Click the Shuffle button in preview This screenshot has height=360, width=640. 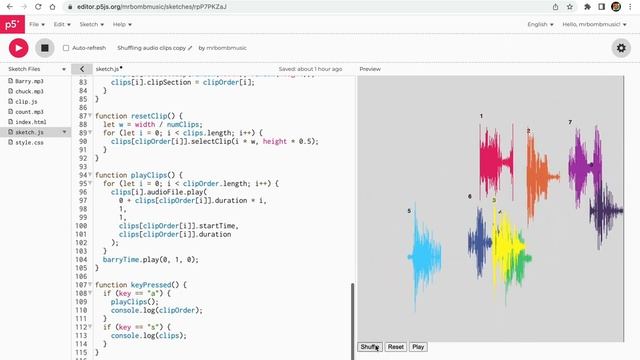click(x=370, y=347)
